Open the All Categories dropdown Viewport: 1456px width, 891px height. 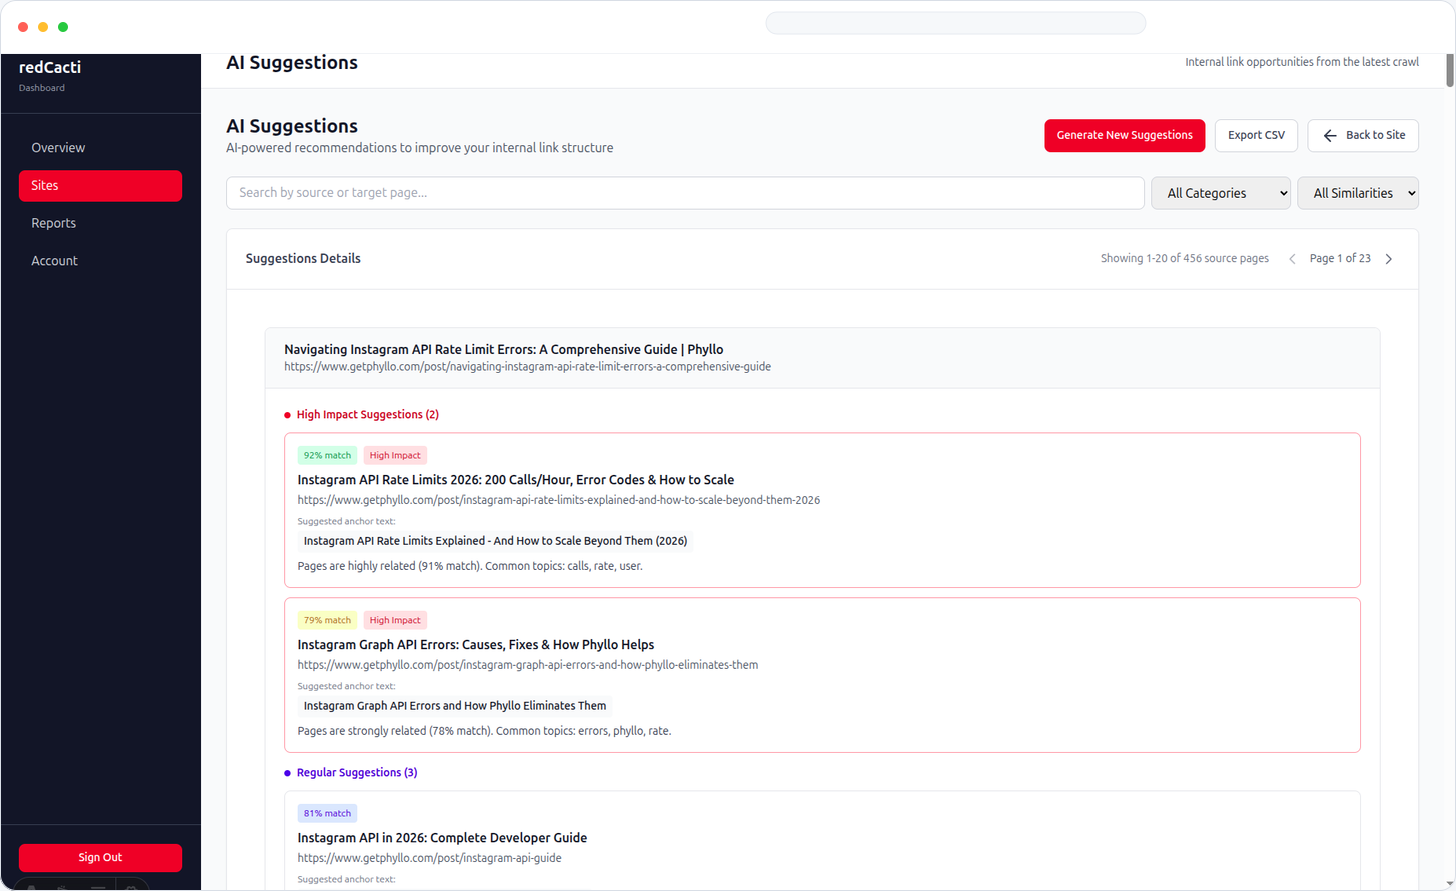[x=1221, y=193]
